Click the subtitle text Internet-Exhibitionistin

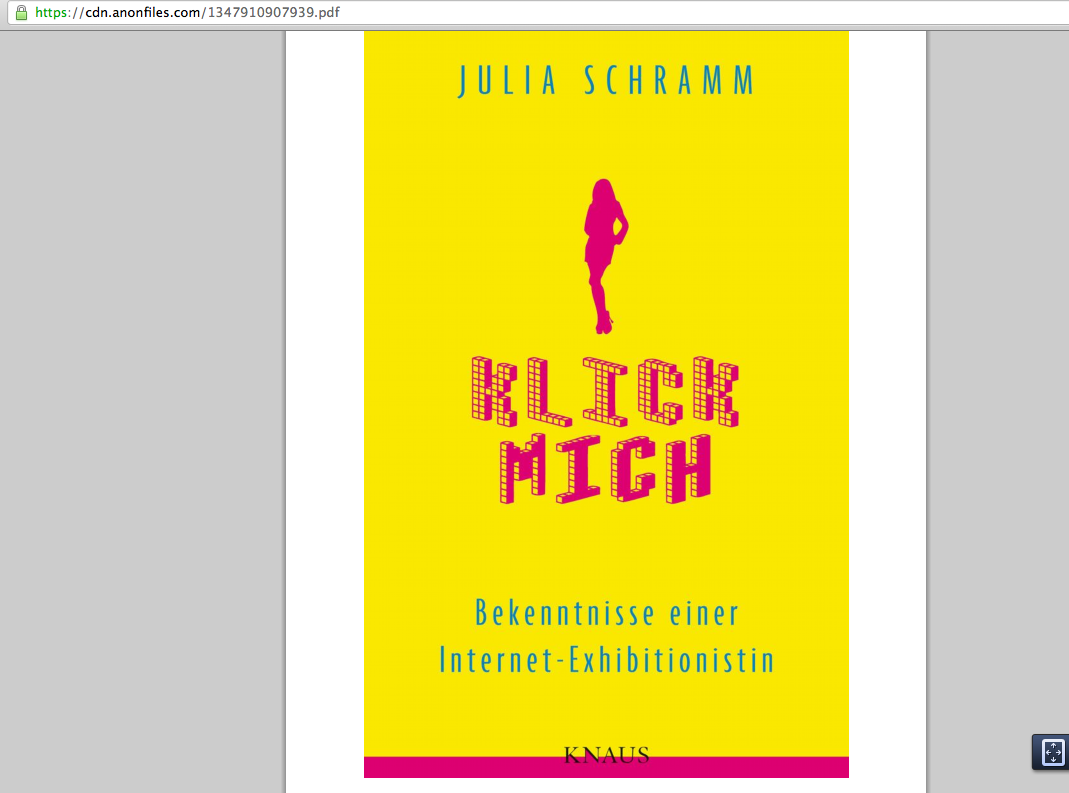[x=606, y=660]
